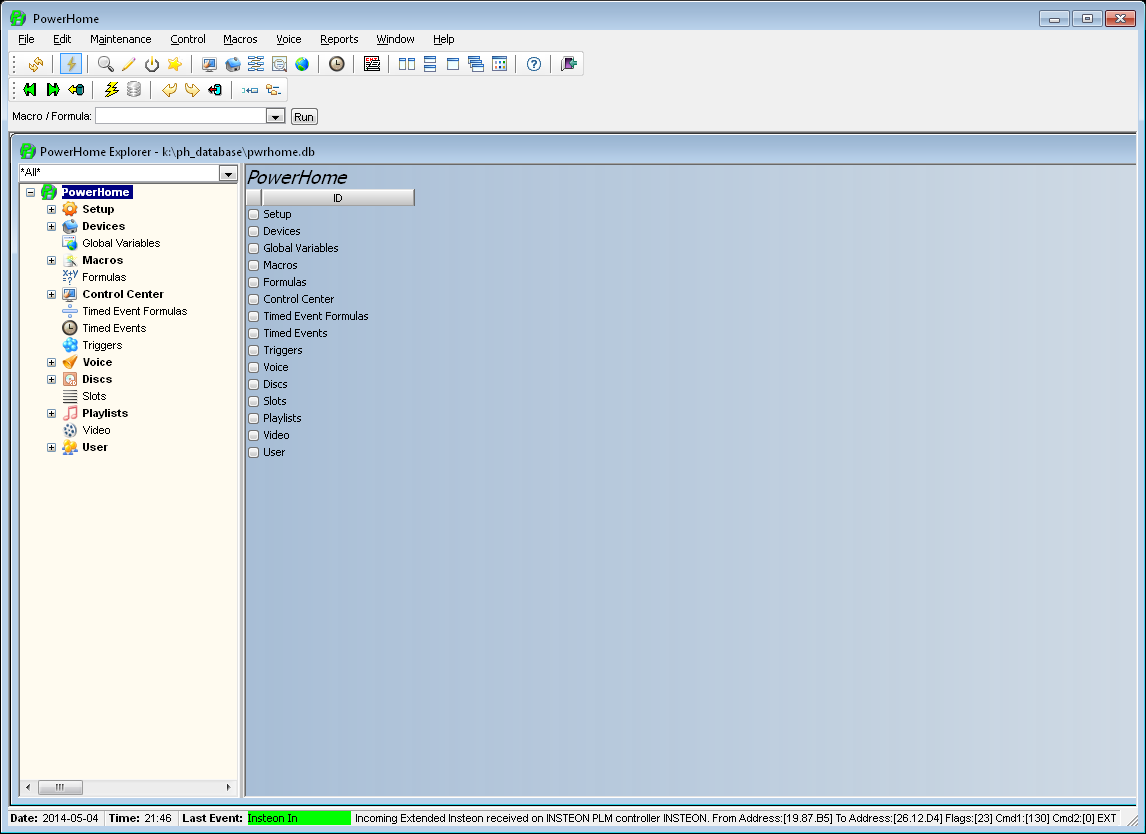Click the clock timed events toolbar icon
This screenshot has height=834, width=1146.
tap(336, 64)
